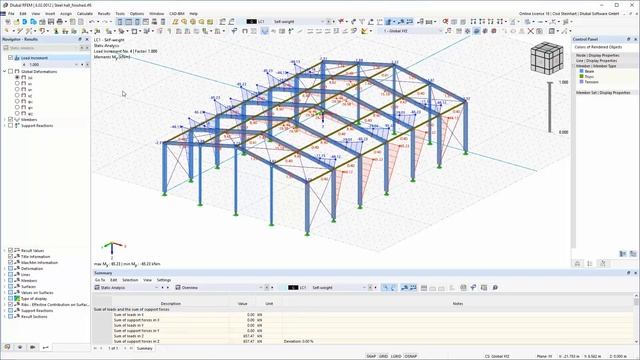This screenshot has height=360, width=640.
Task: Click the blue cloud/model icon in top toolbar
Action: point(25,22)
